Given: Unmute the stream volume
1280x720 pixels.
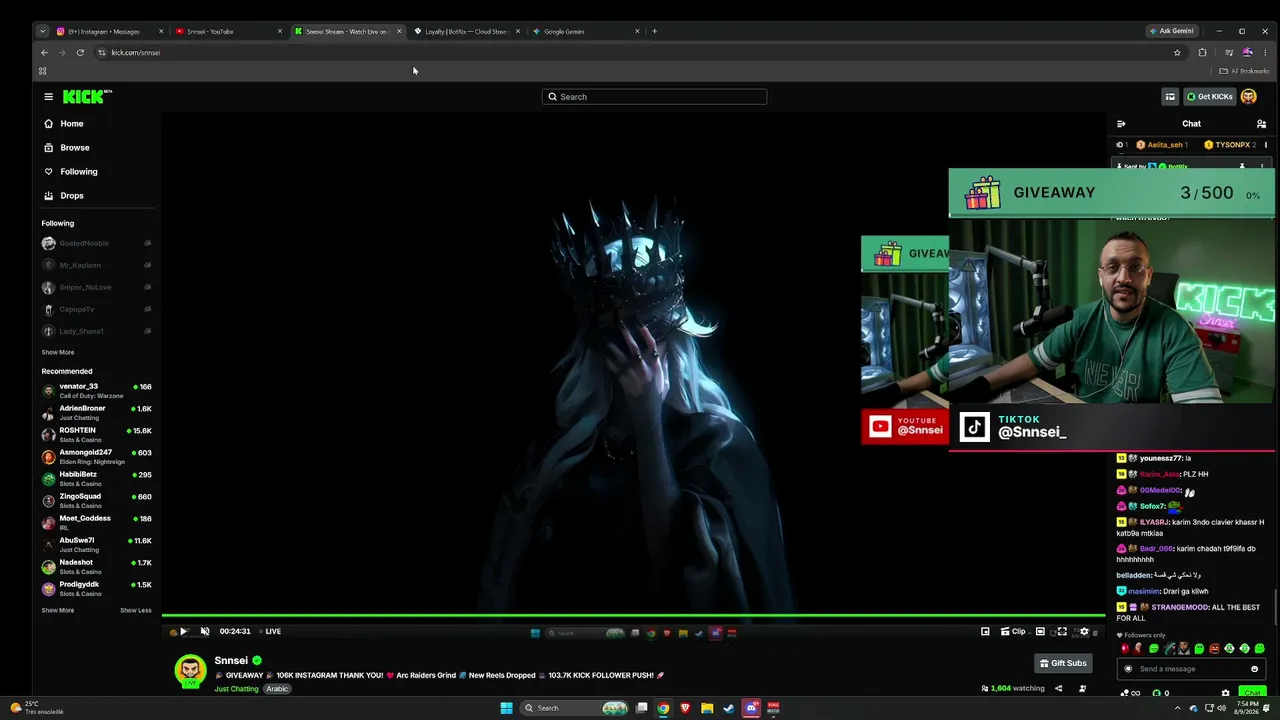Looking at the screenshot, I should click(x=205, y=632).
